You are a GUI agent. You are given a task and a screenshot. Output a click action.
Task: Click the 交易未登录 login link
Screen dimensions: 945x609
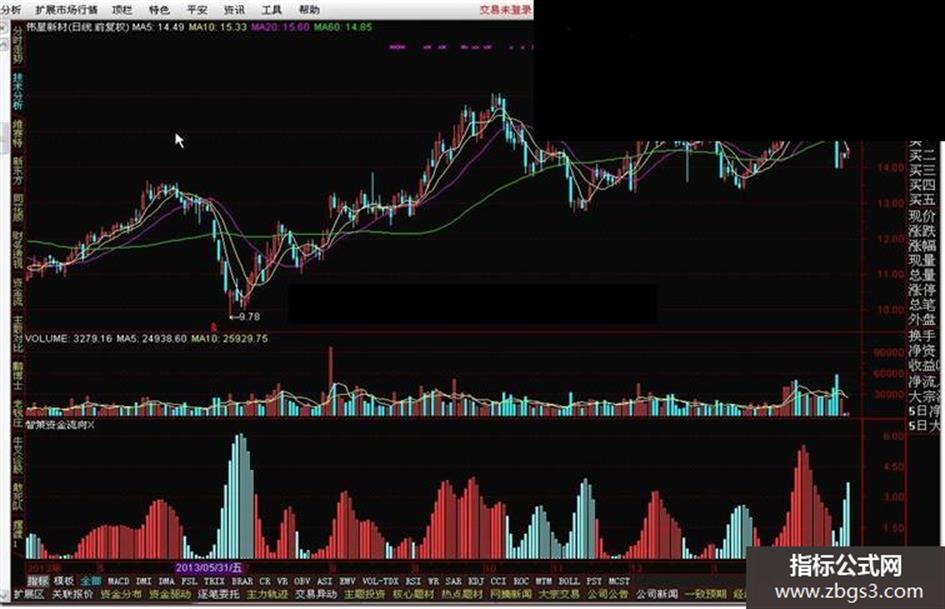tap(506, 10)
